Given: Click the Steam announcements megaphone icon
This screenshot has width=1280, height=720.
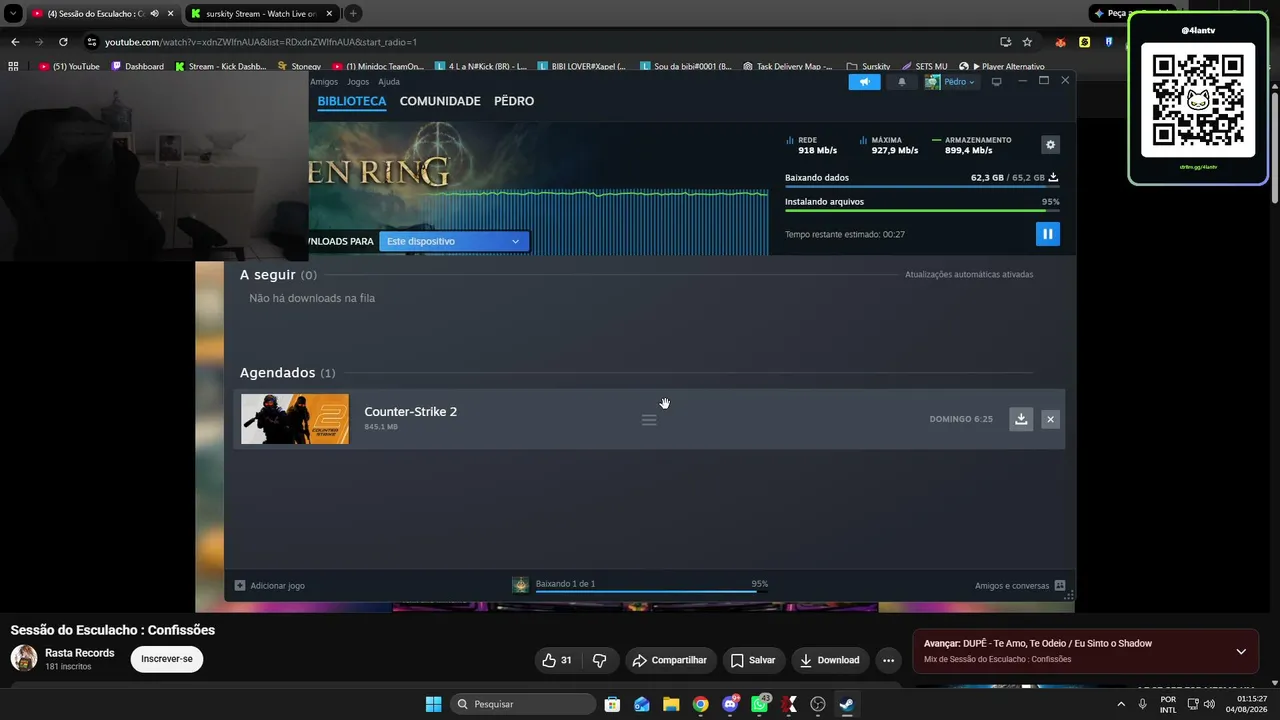Looking at the screenshot, I should coord(865,82).
